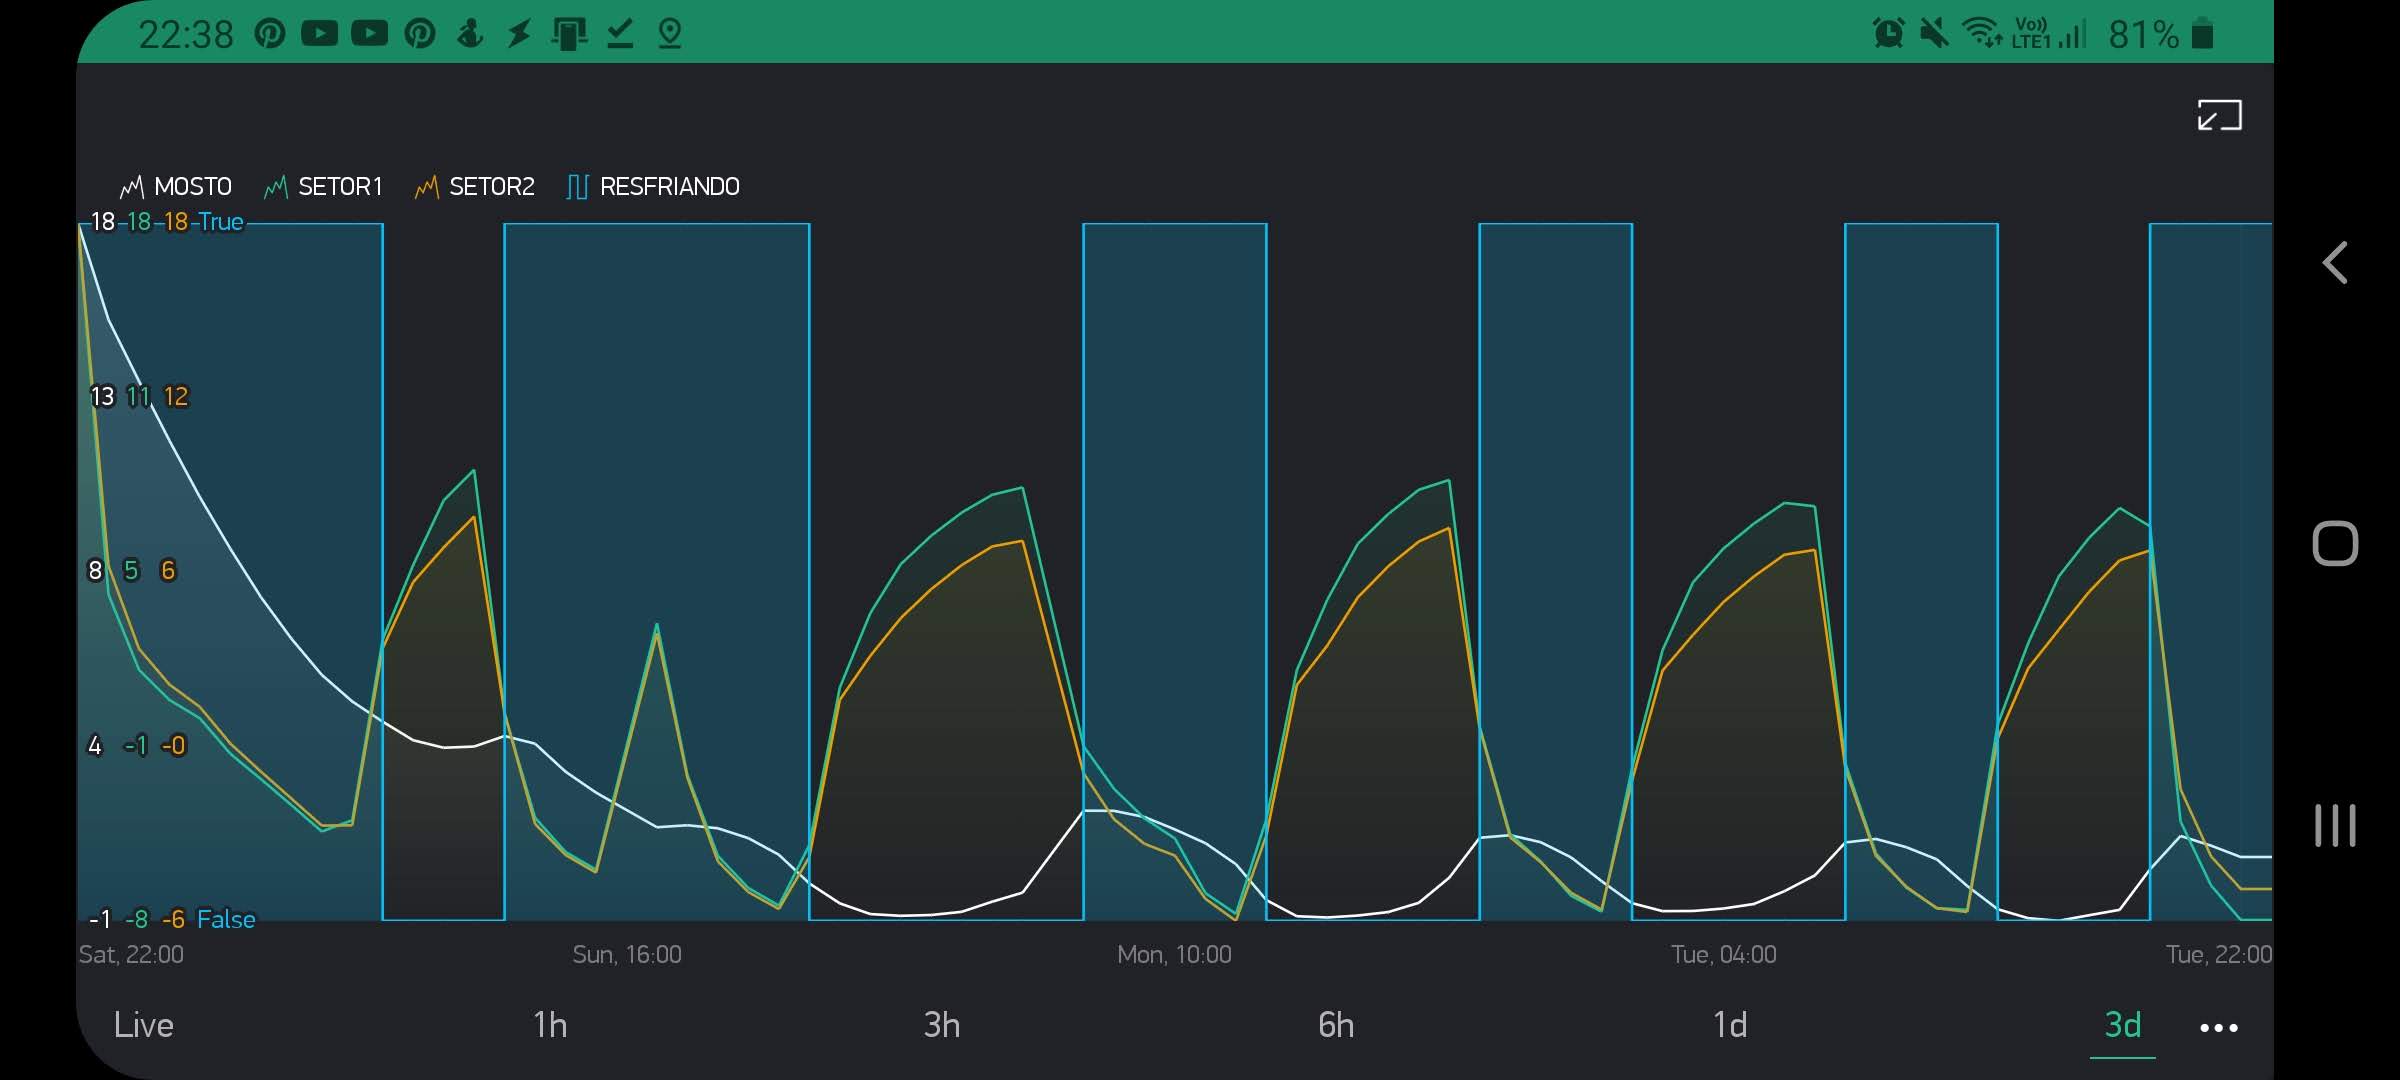Screen dimensions: 2400x1080
Task: Tap the Tue, 22:00 axis label
Action: coord(2219,955)
